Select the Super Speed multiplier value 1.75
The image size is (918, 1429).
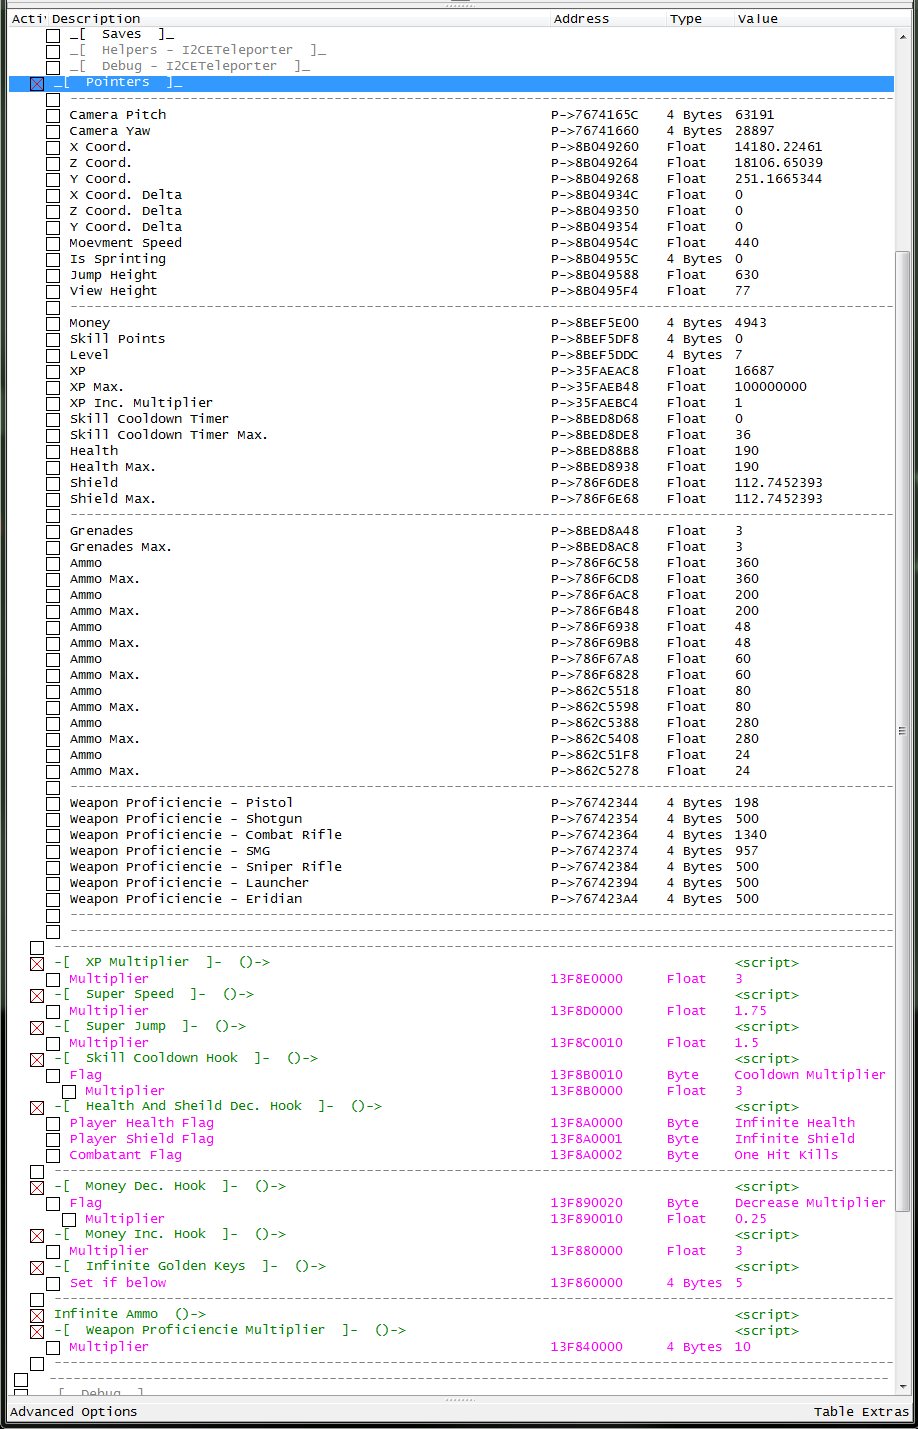(x=751, y=1011)
